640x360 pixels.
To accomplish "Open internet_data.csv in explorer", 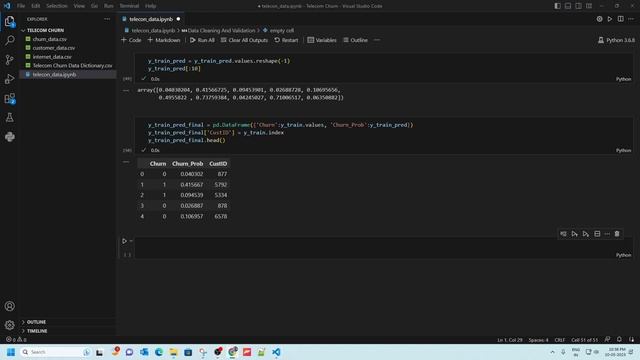I will (52, 57).
